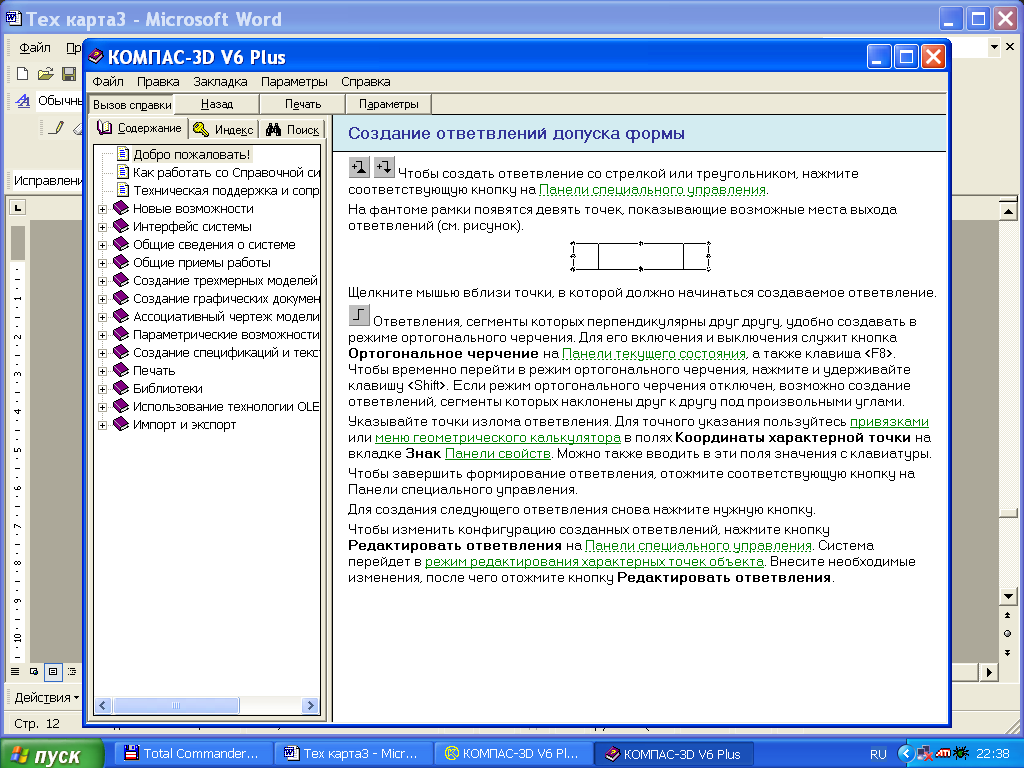Follow 'режим редактирования характерных точек объекта' link

[594, 562]
